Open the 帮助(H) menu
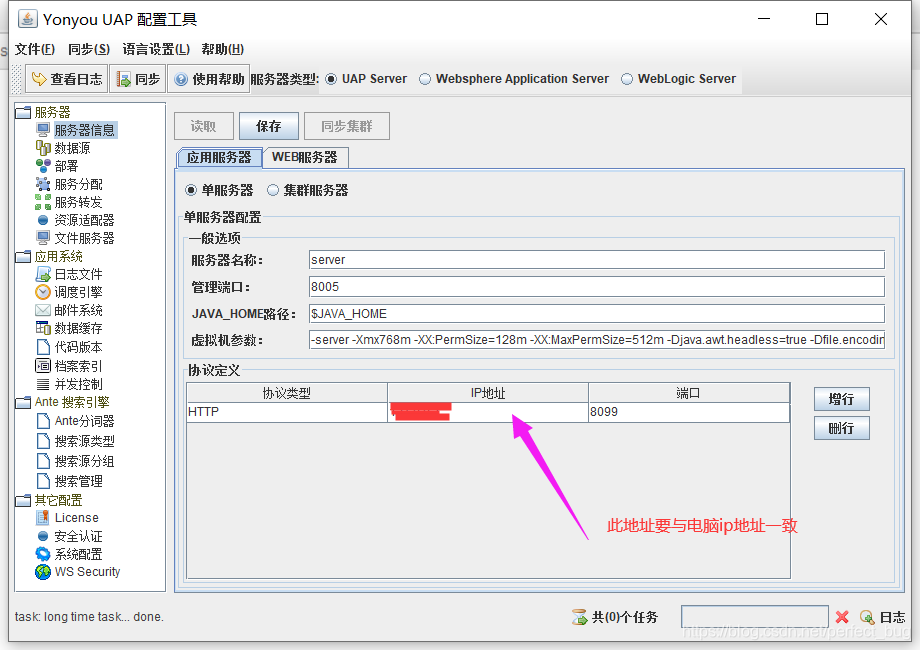 pos(222,49)
